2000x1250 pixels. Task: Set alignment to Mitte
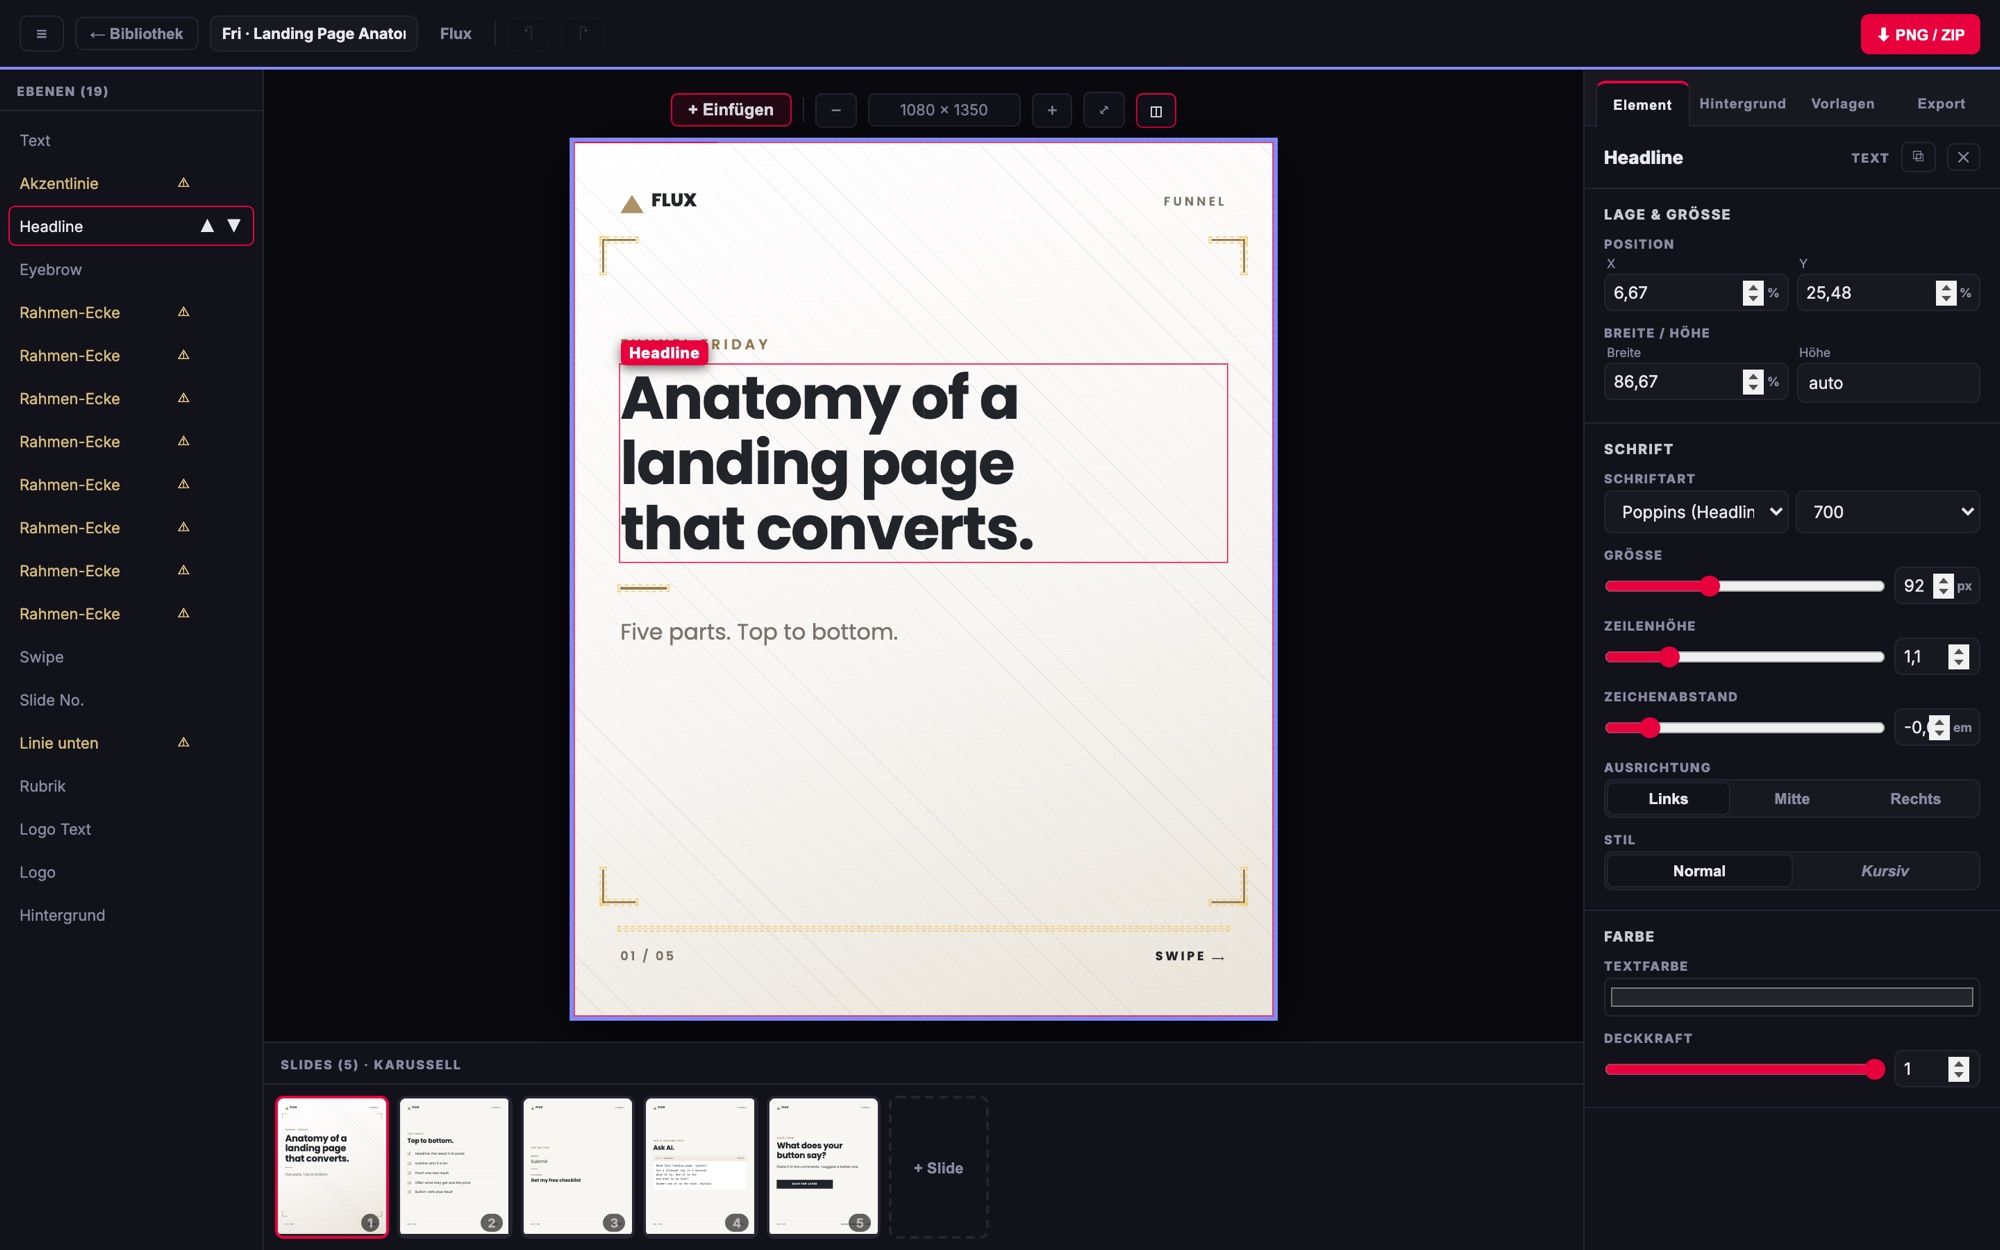tap(1792, 799)
